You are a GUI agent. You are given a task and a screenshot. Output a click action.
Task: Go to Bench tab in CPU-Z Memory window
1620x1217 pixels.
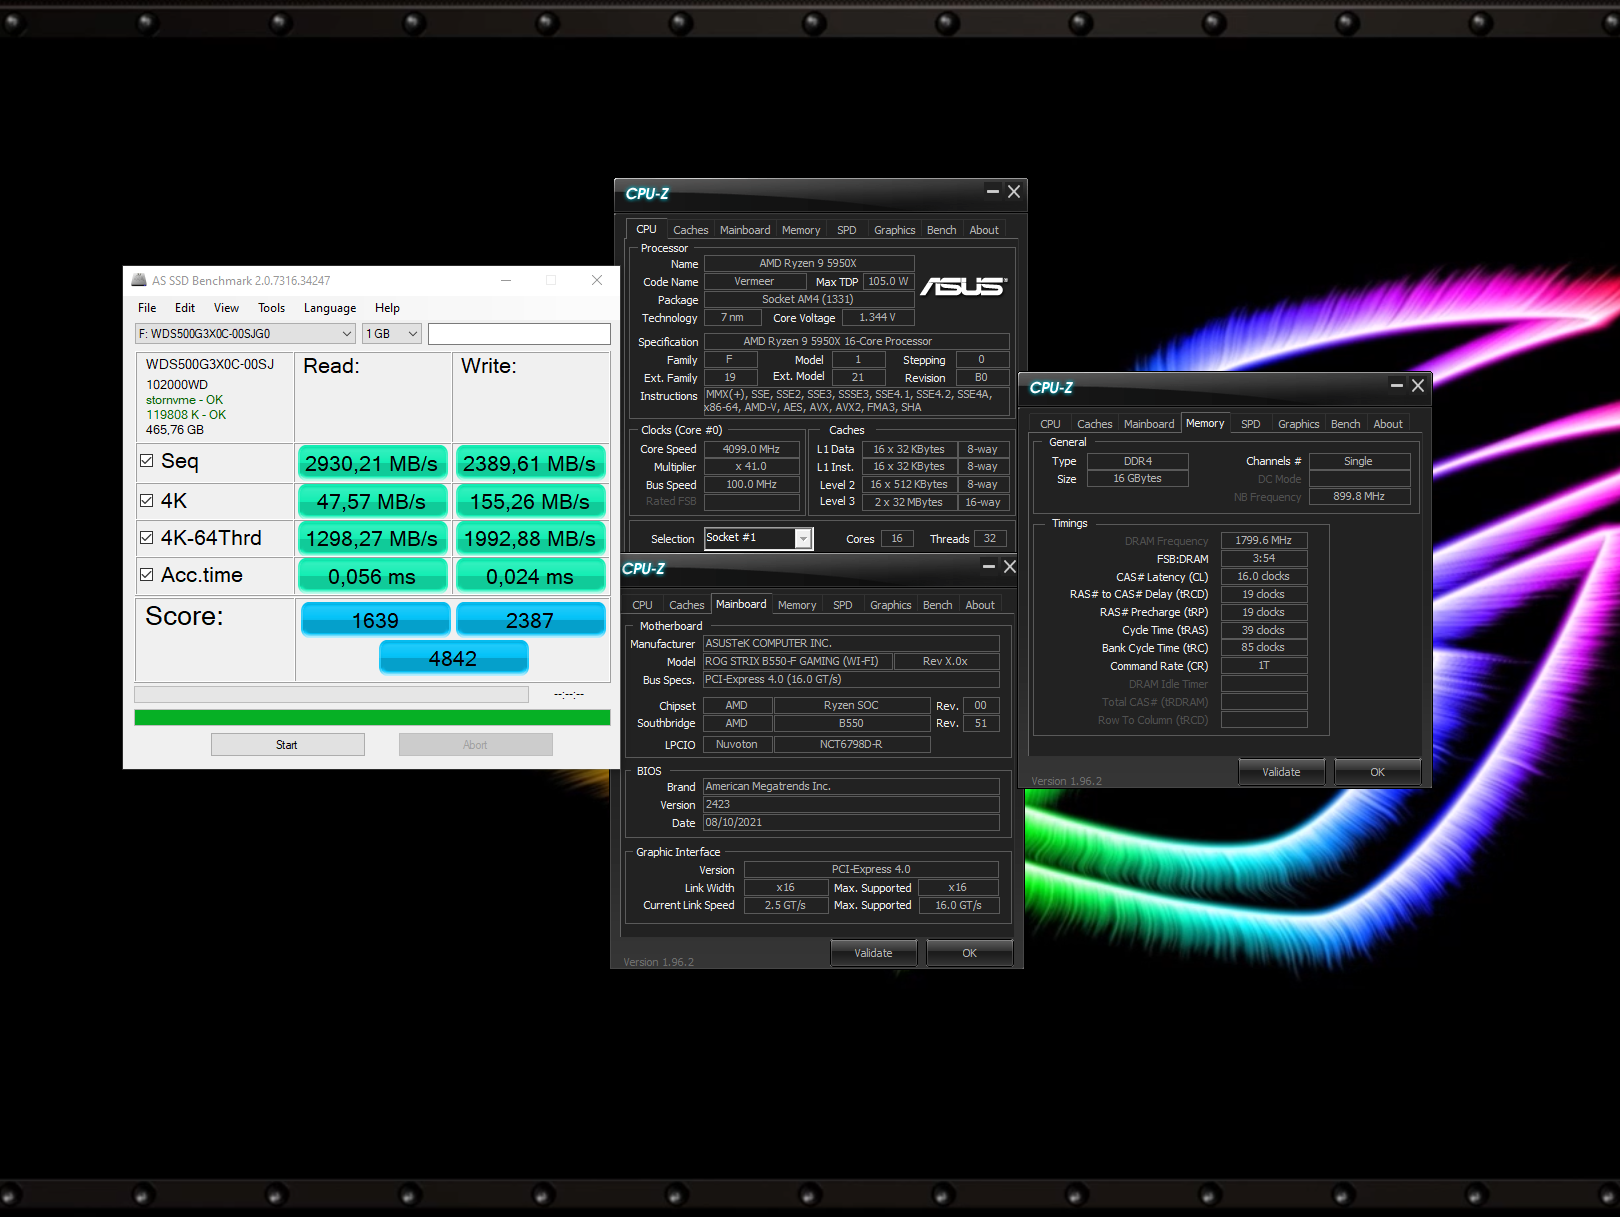point(1345,424)
